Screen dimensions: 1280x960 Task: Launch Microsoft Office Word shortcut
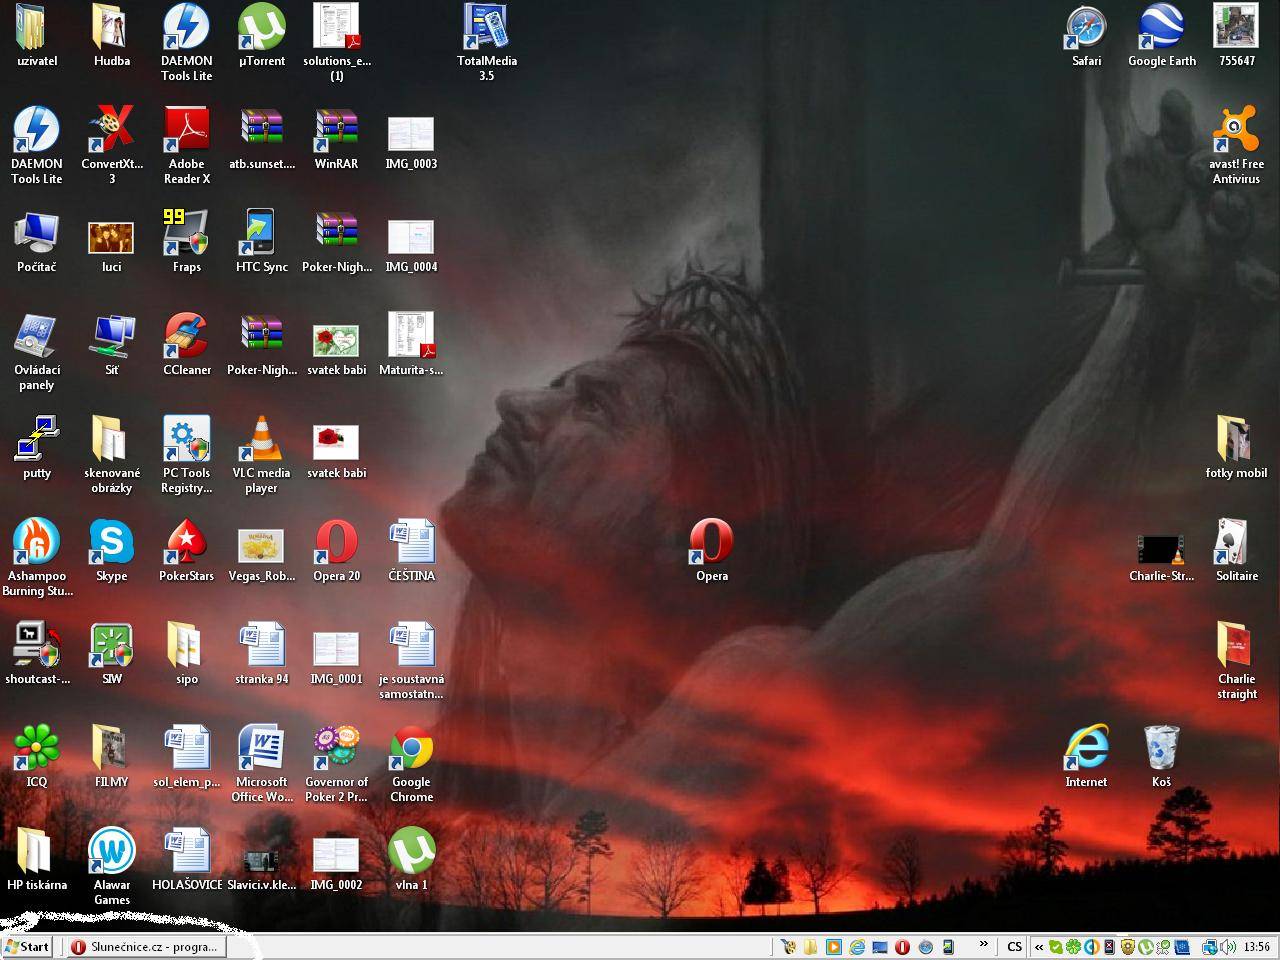pyautogui.click(x=261, y=763)
